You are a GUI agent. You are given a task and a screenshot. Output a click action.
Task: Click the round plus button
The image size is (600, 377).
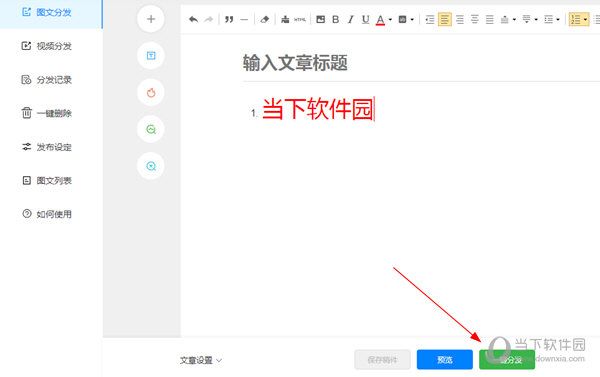(x=151, y=19)
